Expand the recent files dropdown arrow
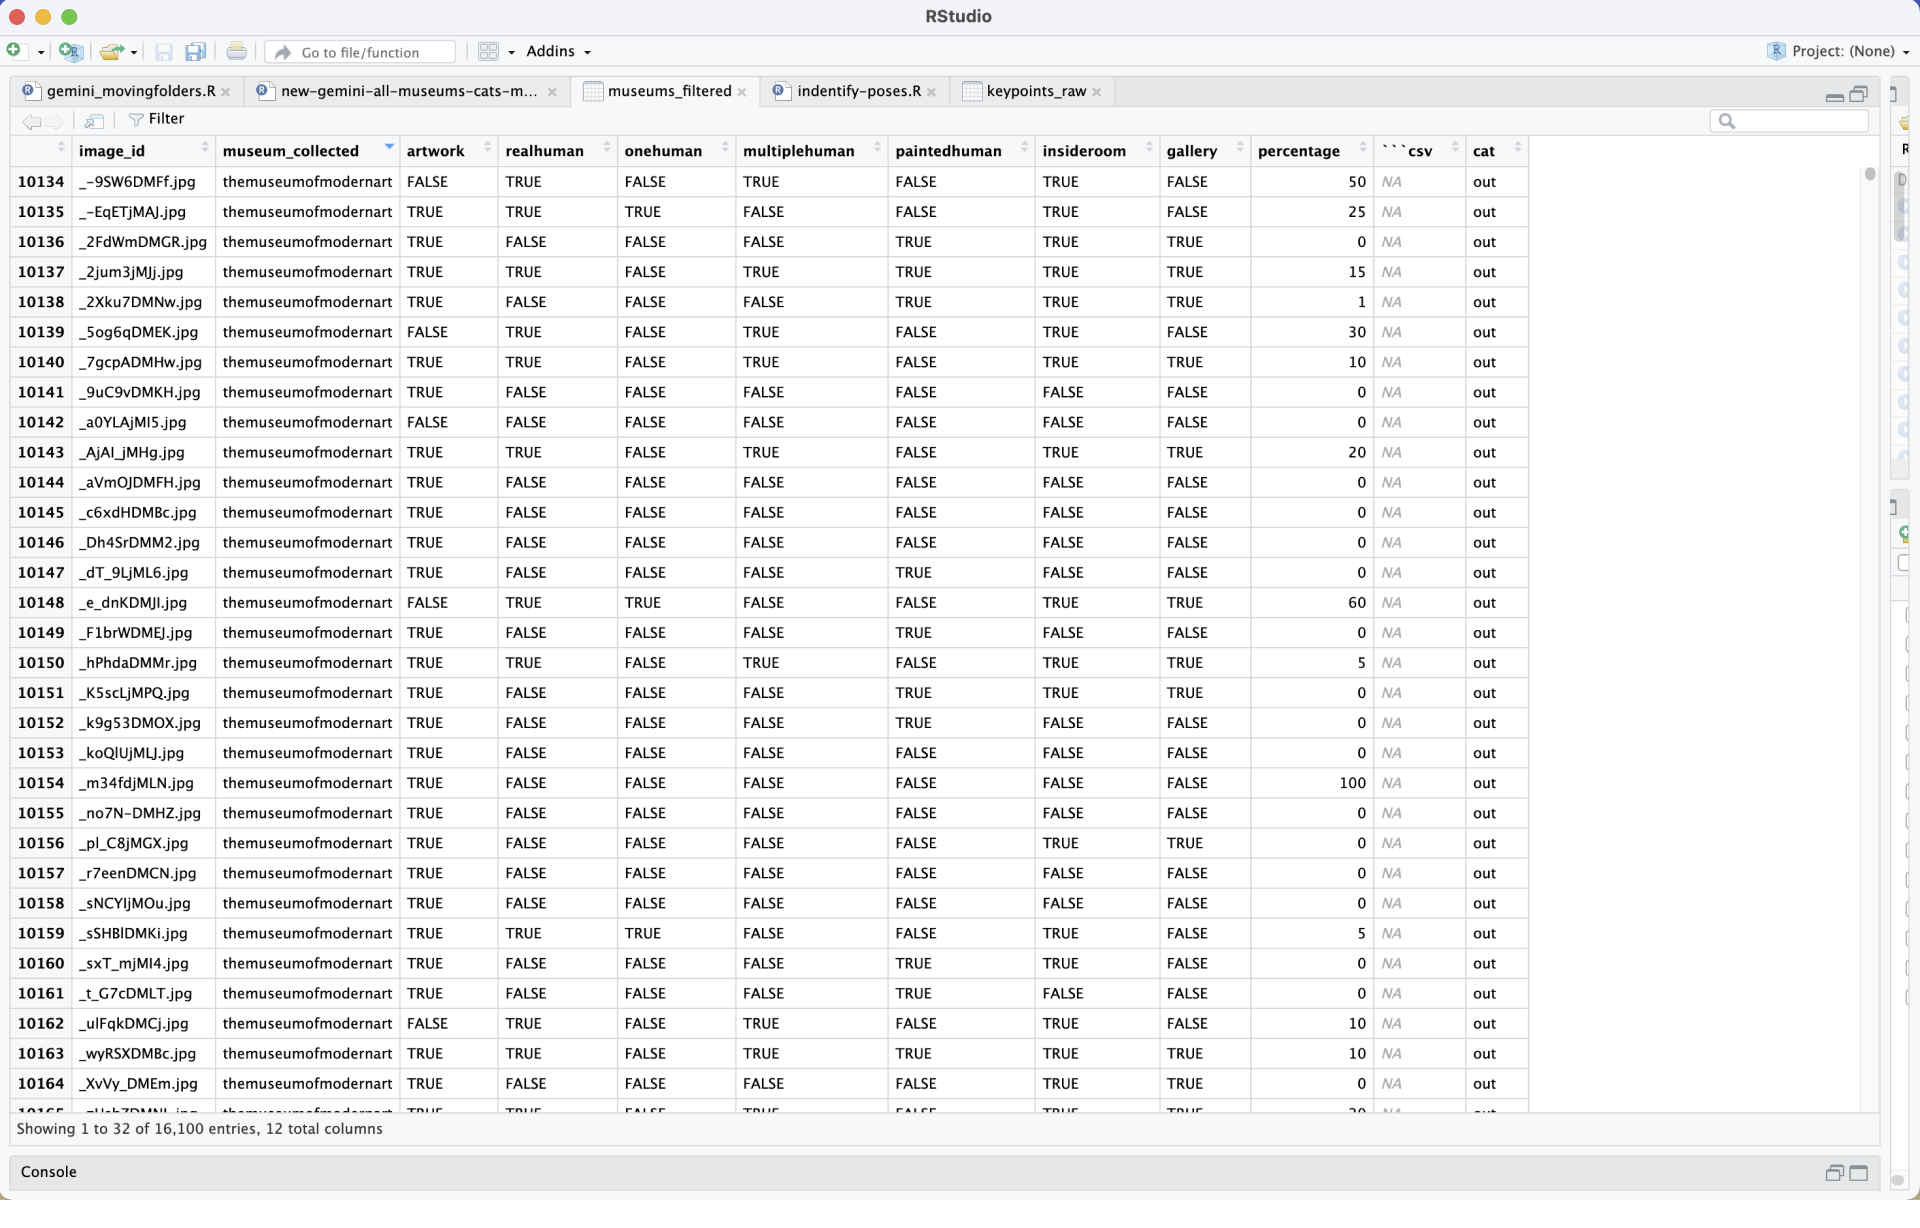The width and height of the screenshot is (1920, 1228). (x=134, y=52)
